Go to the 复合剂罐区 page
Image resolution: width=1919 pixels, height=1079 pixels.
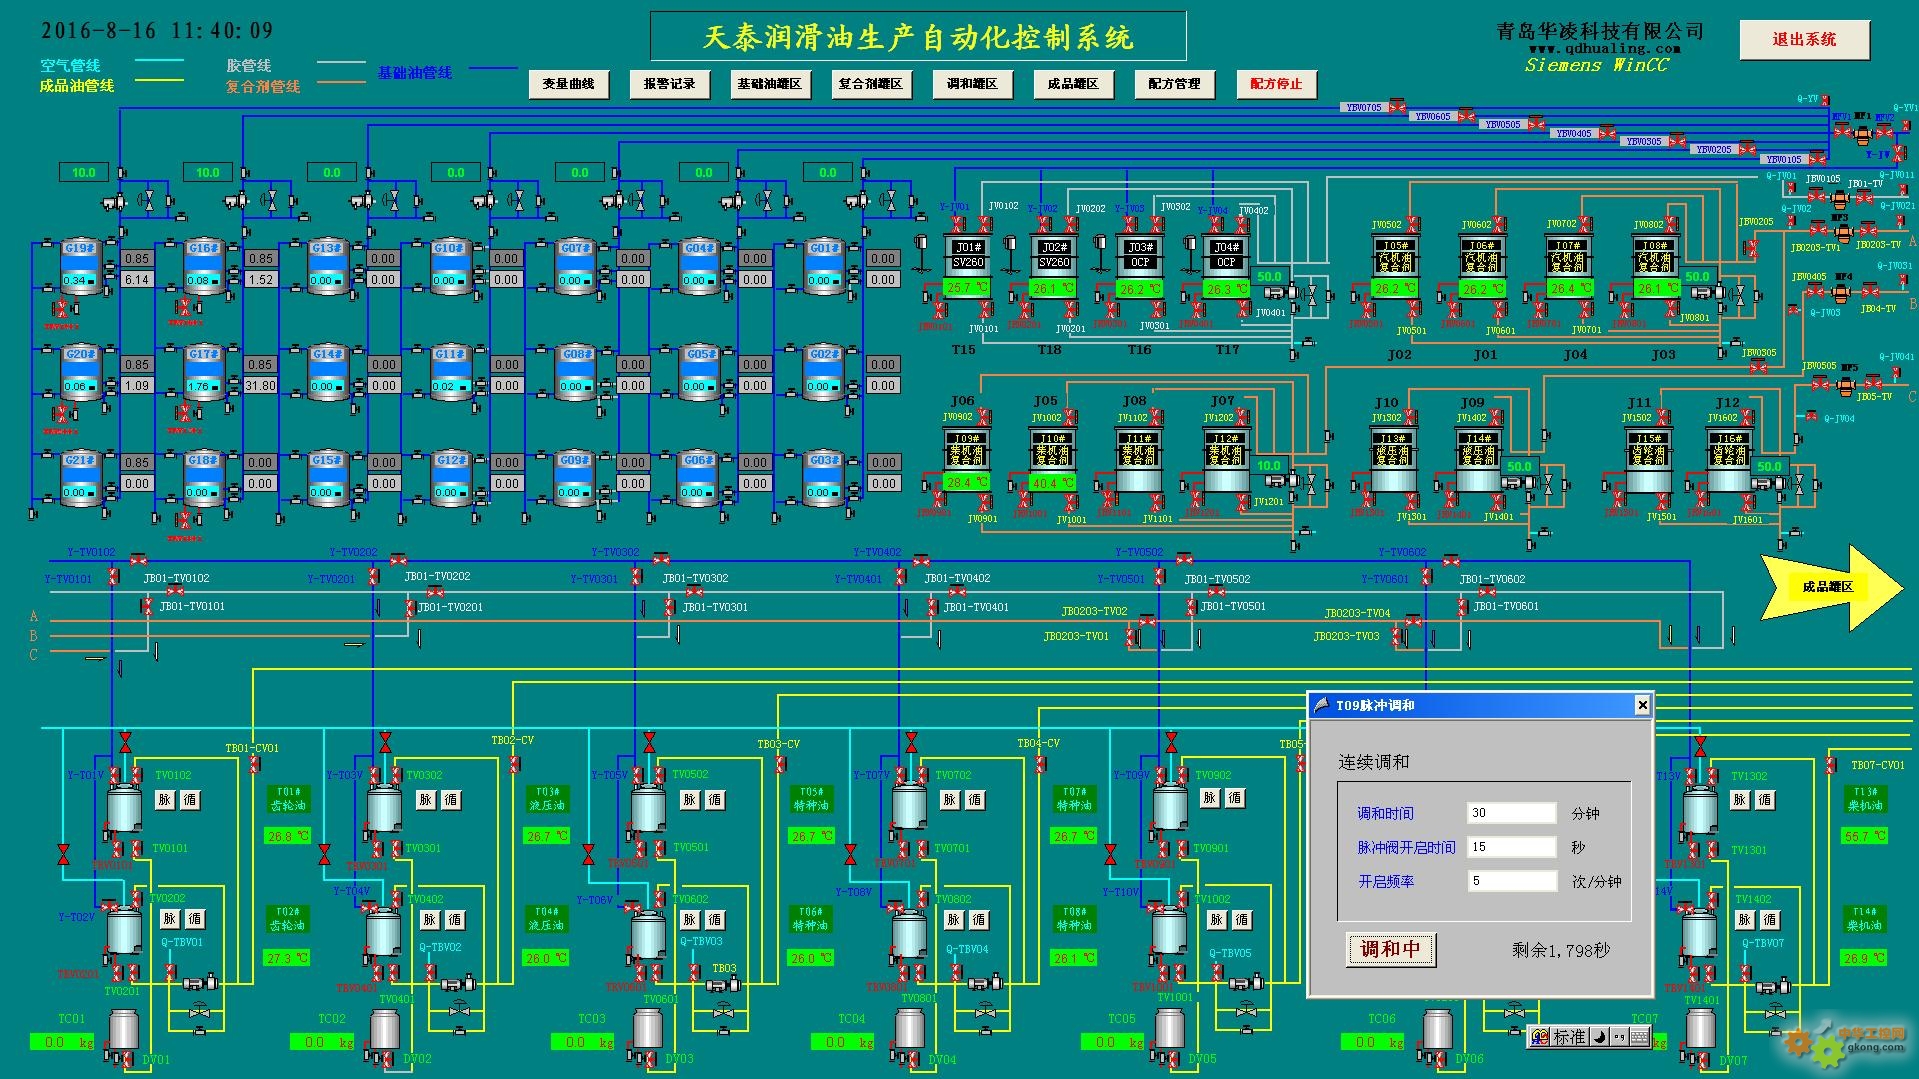click(x=871, y=84)
